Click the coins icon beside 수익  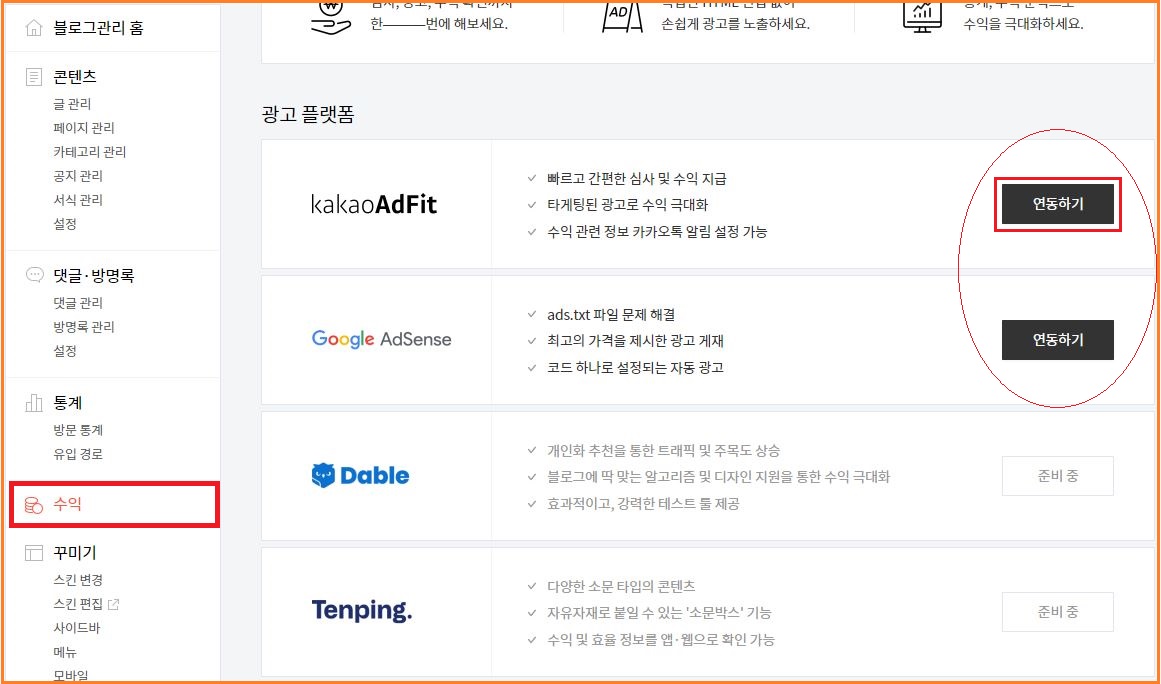tap(34, 505)
